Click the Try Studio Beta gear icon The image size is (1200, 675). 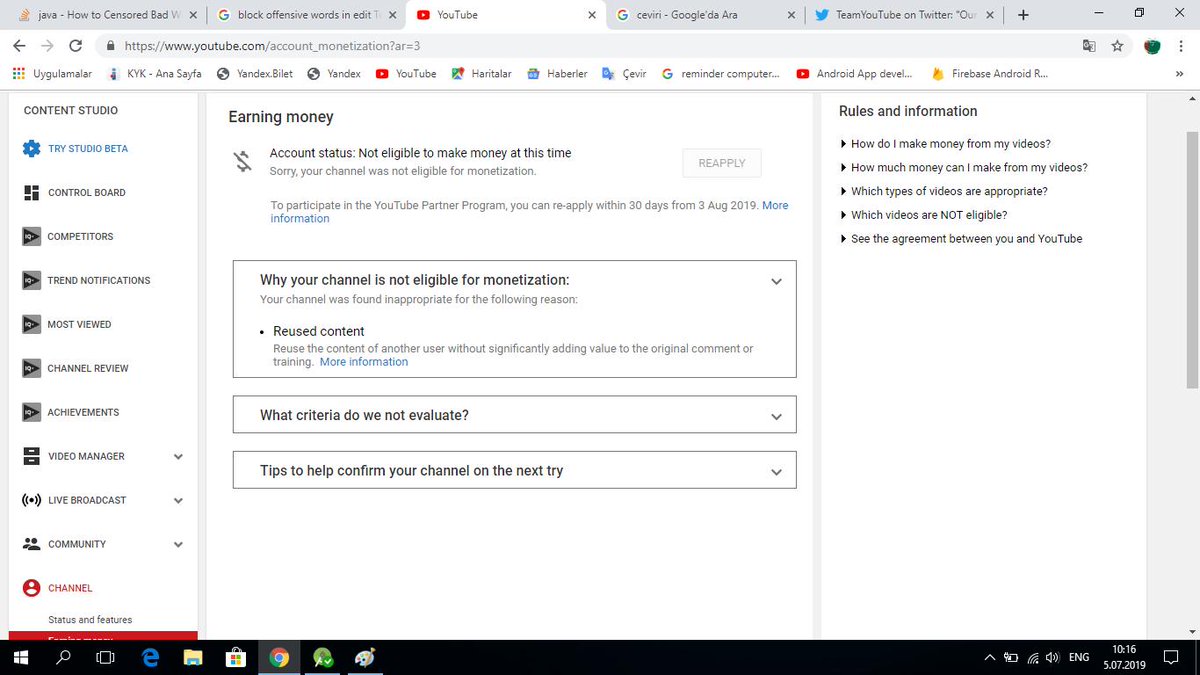pos(30,149)
